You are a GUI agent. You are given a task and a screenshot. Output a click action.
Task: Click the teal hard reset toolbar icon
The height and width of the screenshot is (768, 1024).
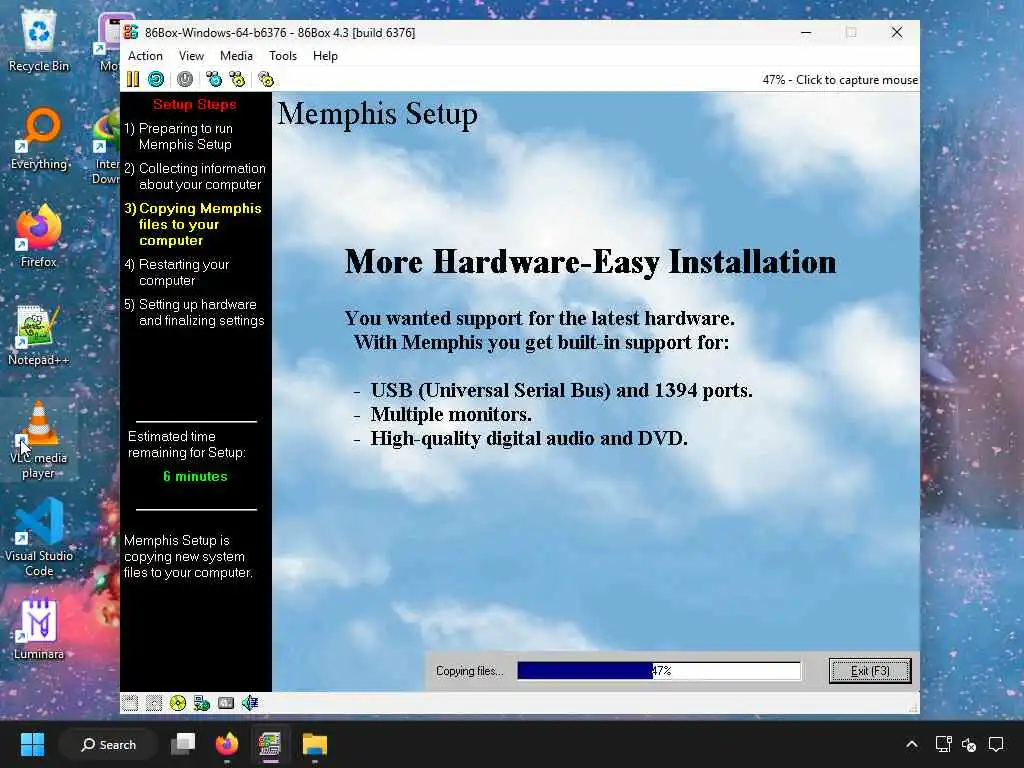coord(156,80)
